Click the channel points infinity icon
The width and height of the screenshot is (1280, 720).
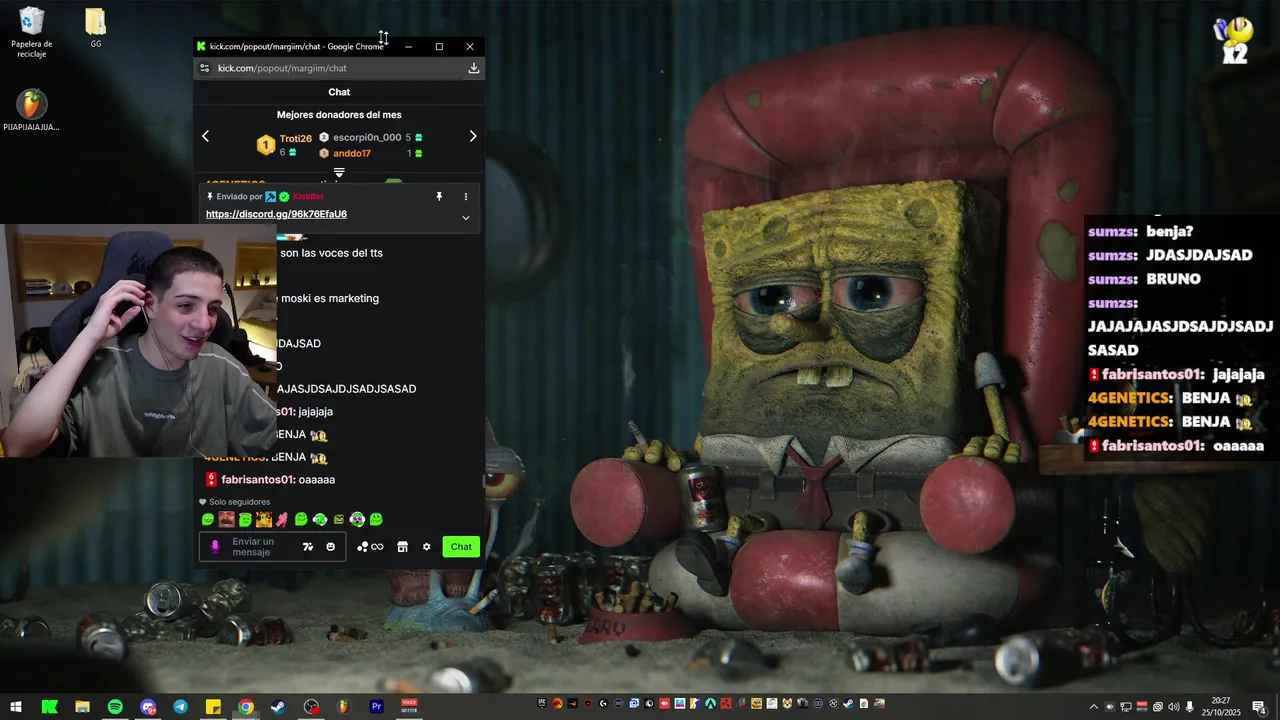tap(377, 547)
